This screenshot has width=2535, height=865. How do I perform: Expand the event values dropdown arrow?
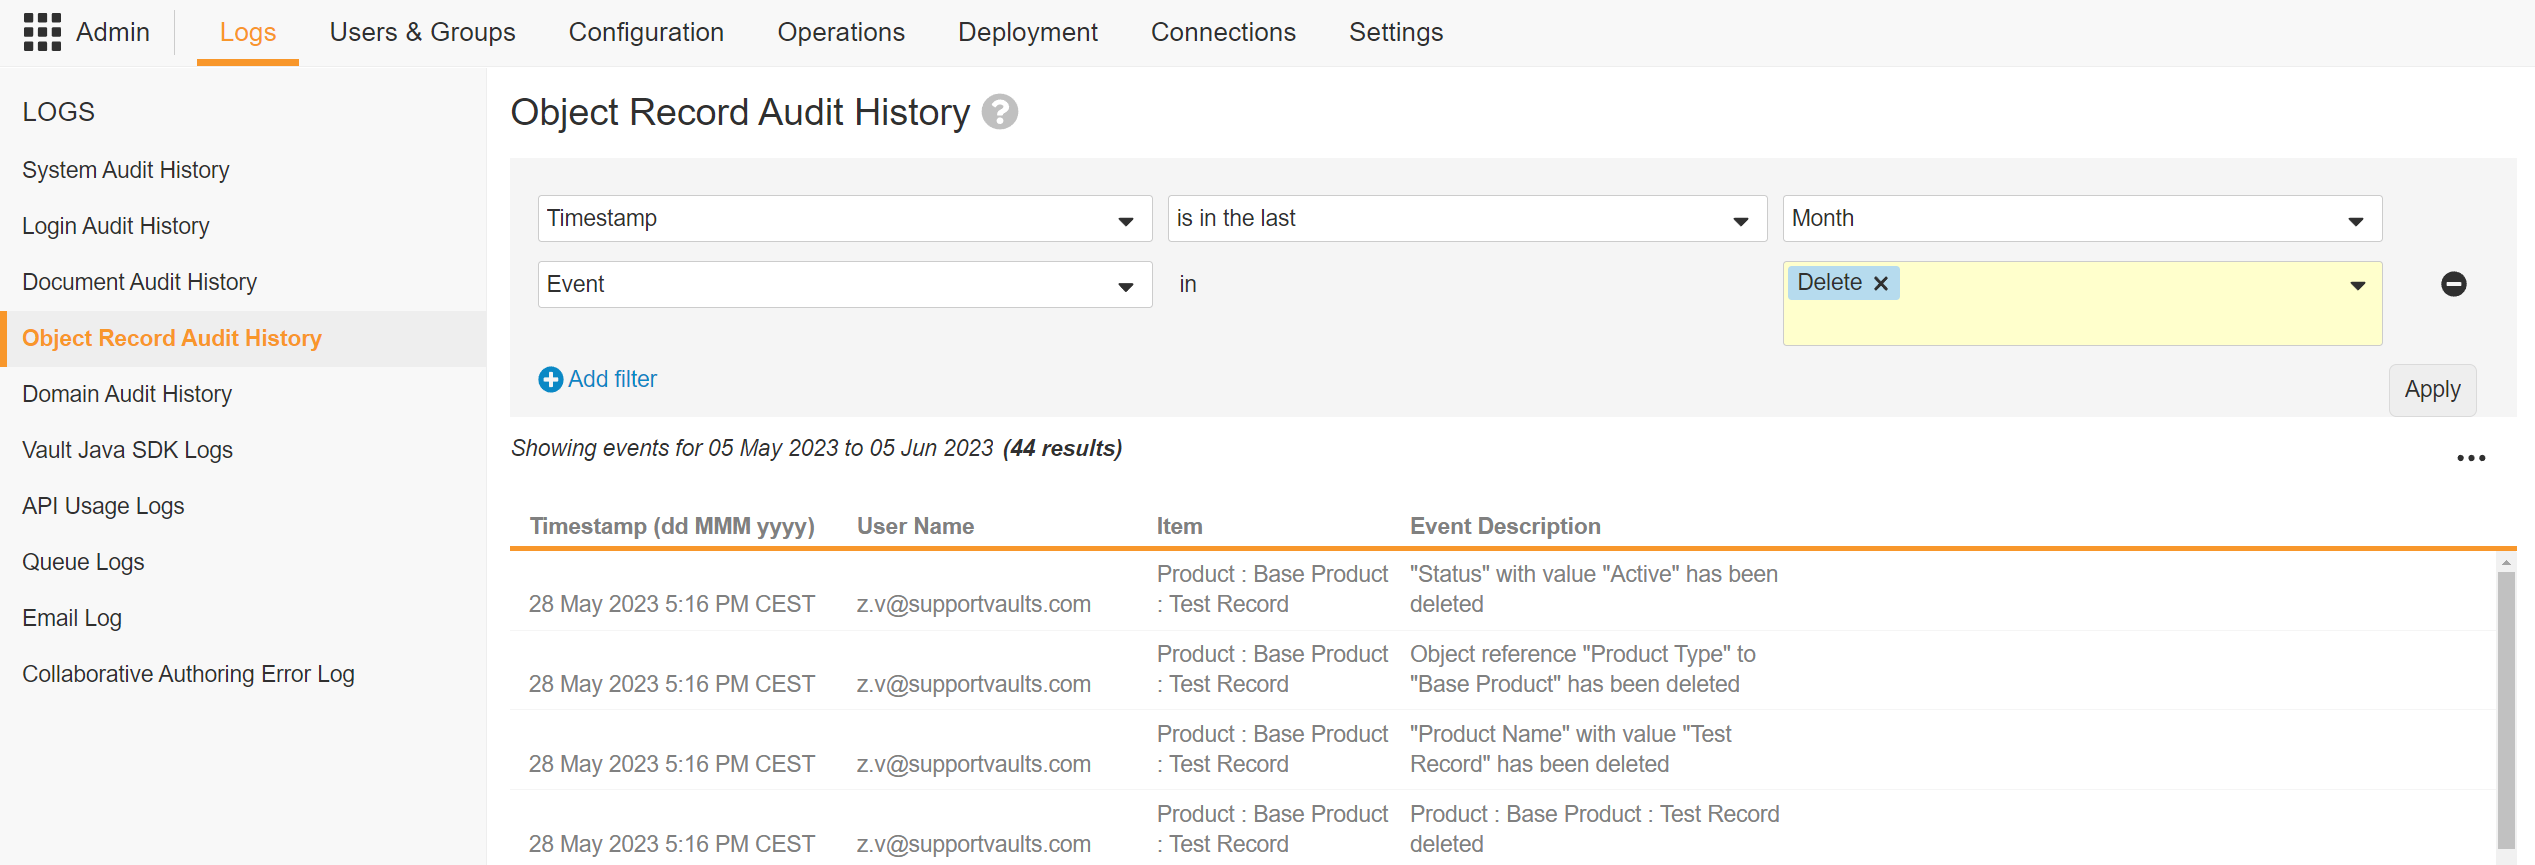[x=2357, y=286]
